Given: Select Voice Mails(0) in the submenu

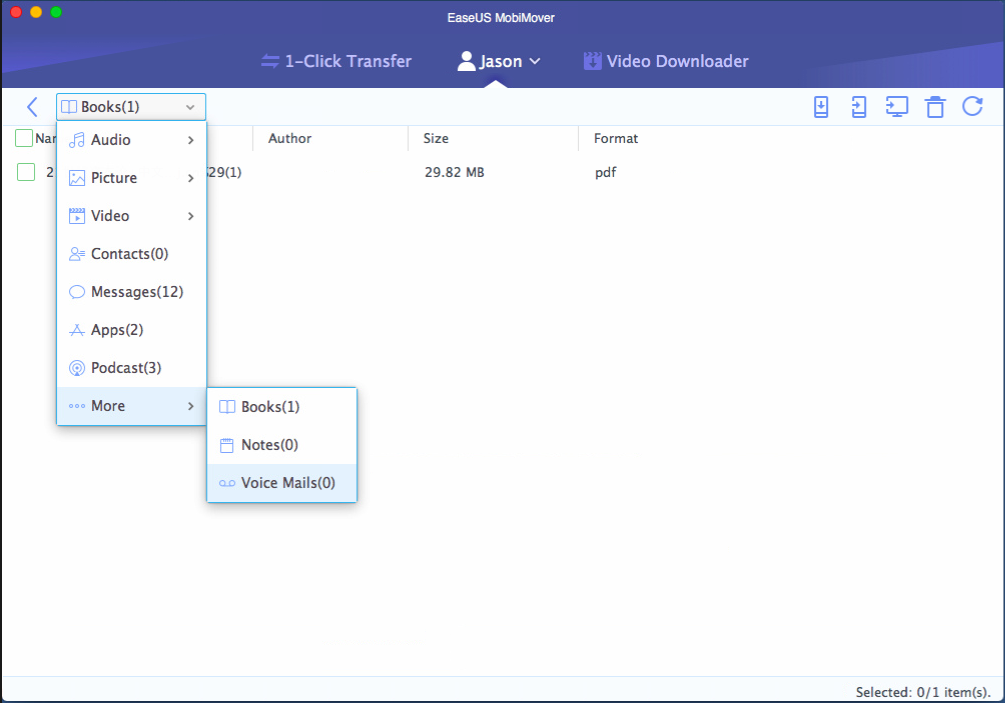Looking at the screenshot, I should pos(282,483).
